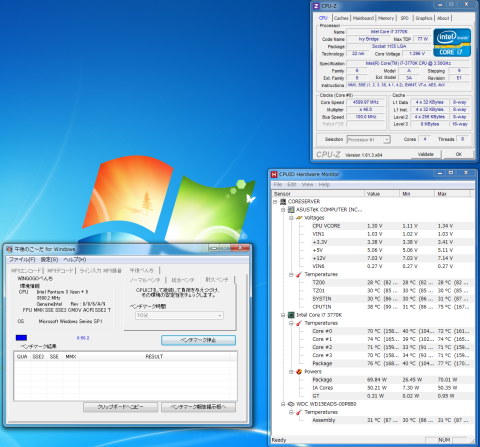480x447 pixels.
Task: Open the Help menu in HWMonitor
Action: pos(324,184)
